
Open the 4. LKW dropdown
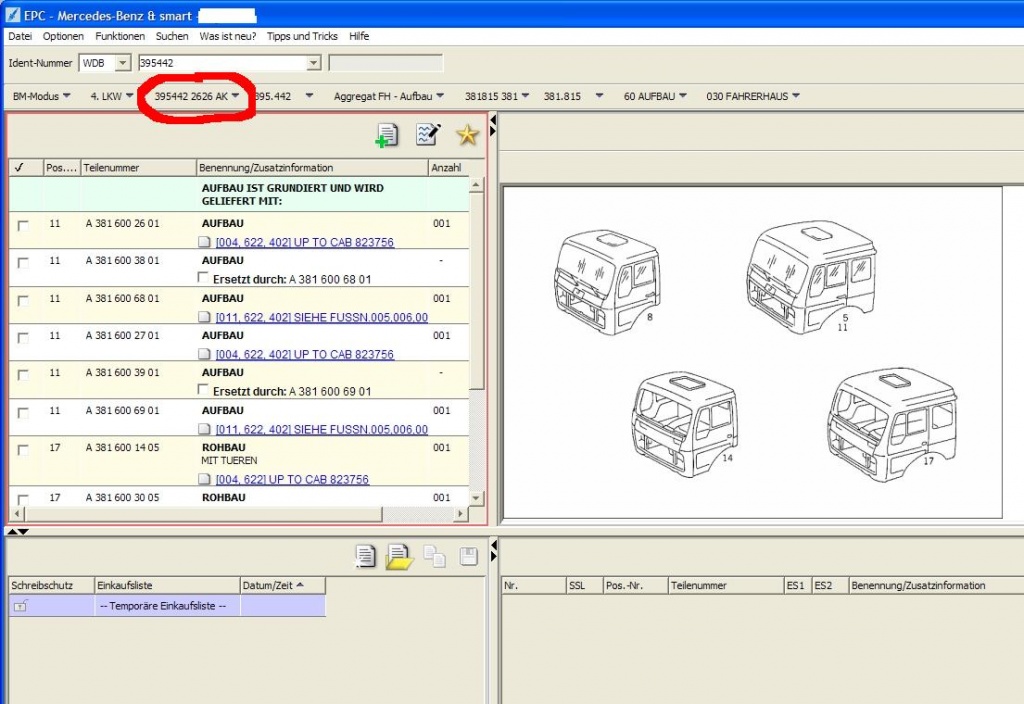112,97
